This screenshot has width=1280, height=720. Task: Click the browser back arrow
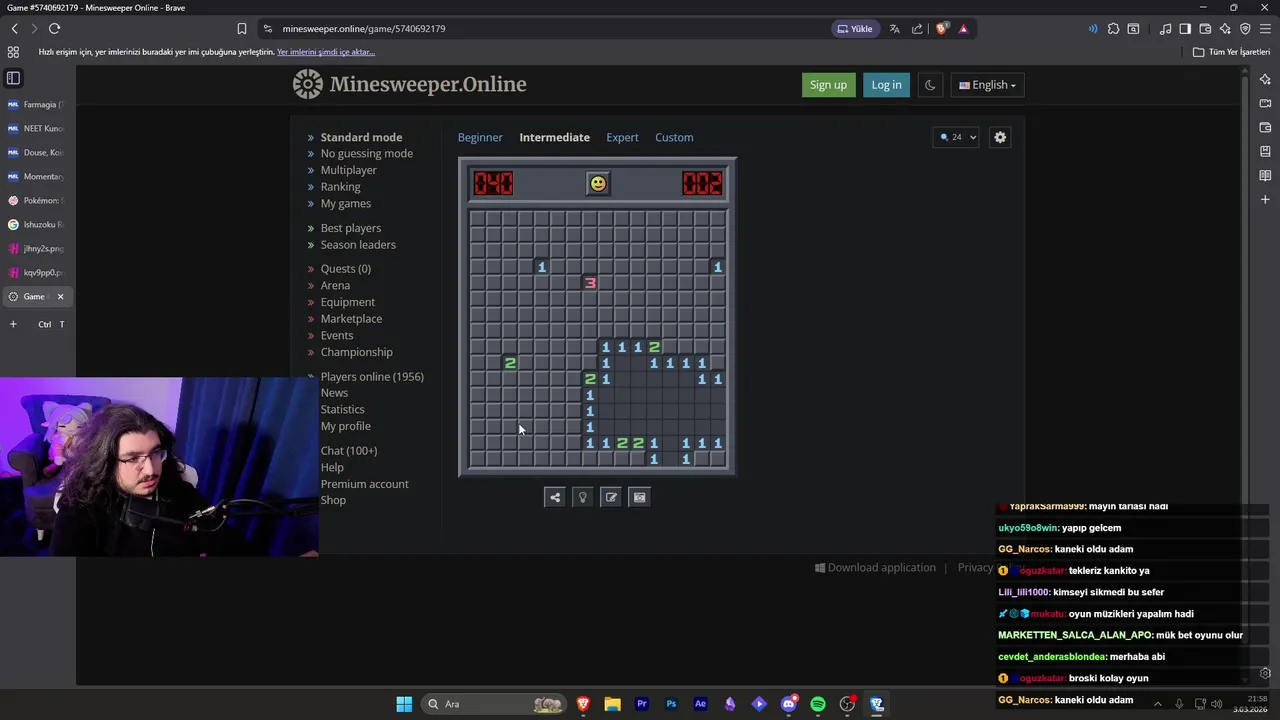coord(14,29)
